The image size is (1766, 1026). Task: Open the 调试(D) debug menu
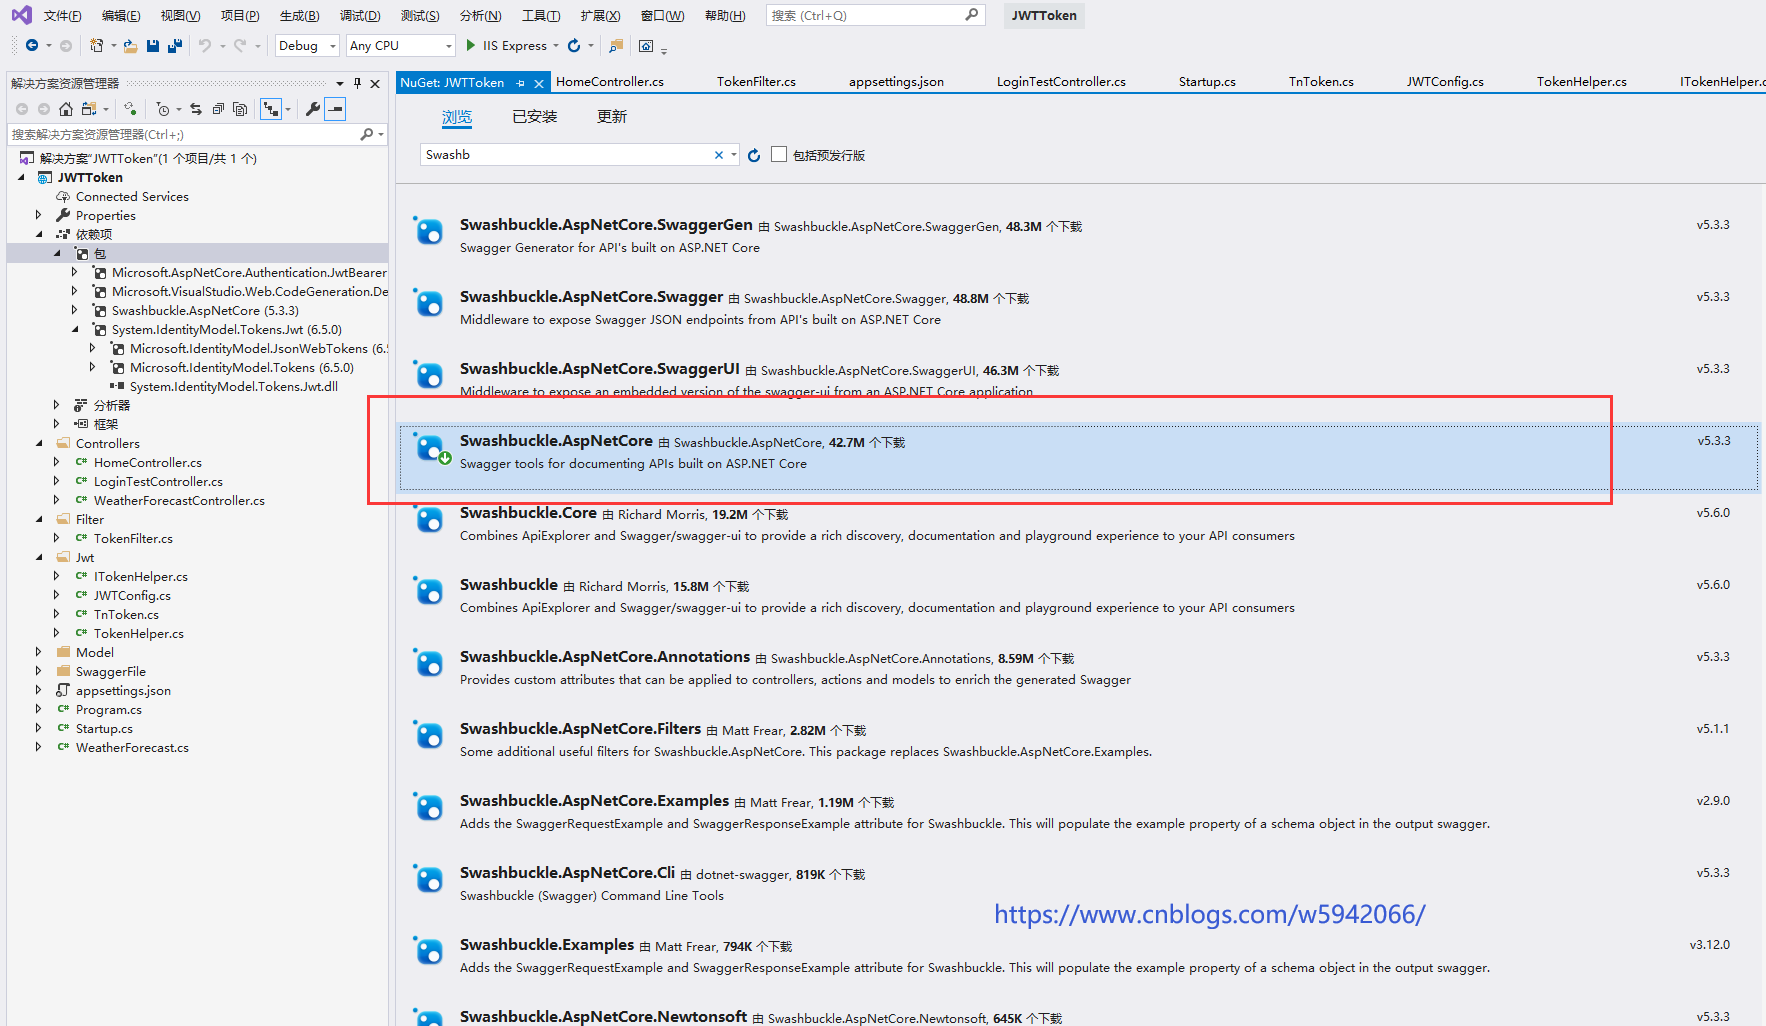pos(359,16)
